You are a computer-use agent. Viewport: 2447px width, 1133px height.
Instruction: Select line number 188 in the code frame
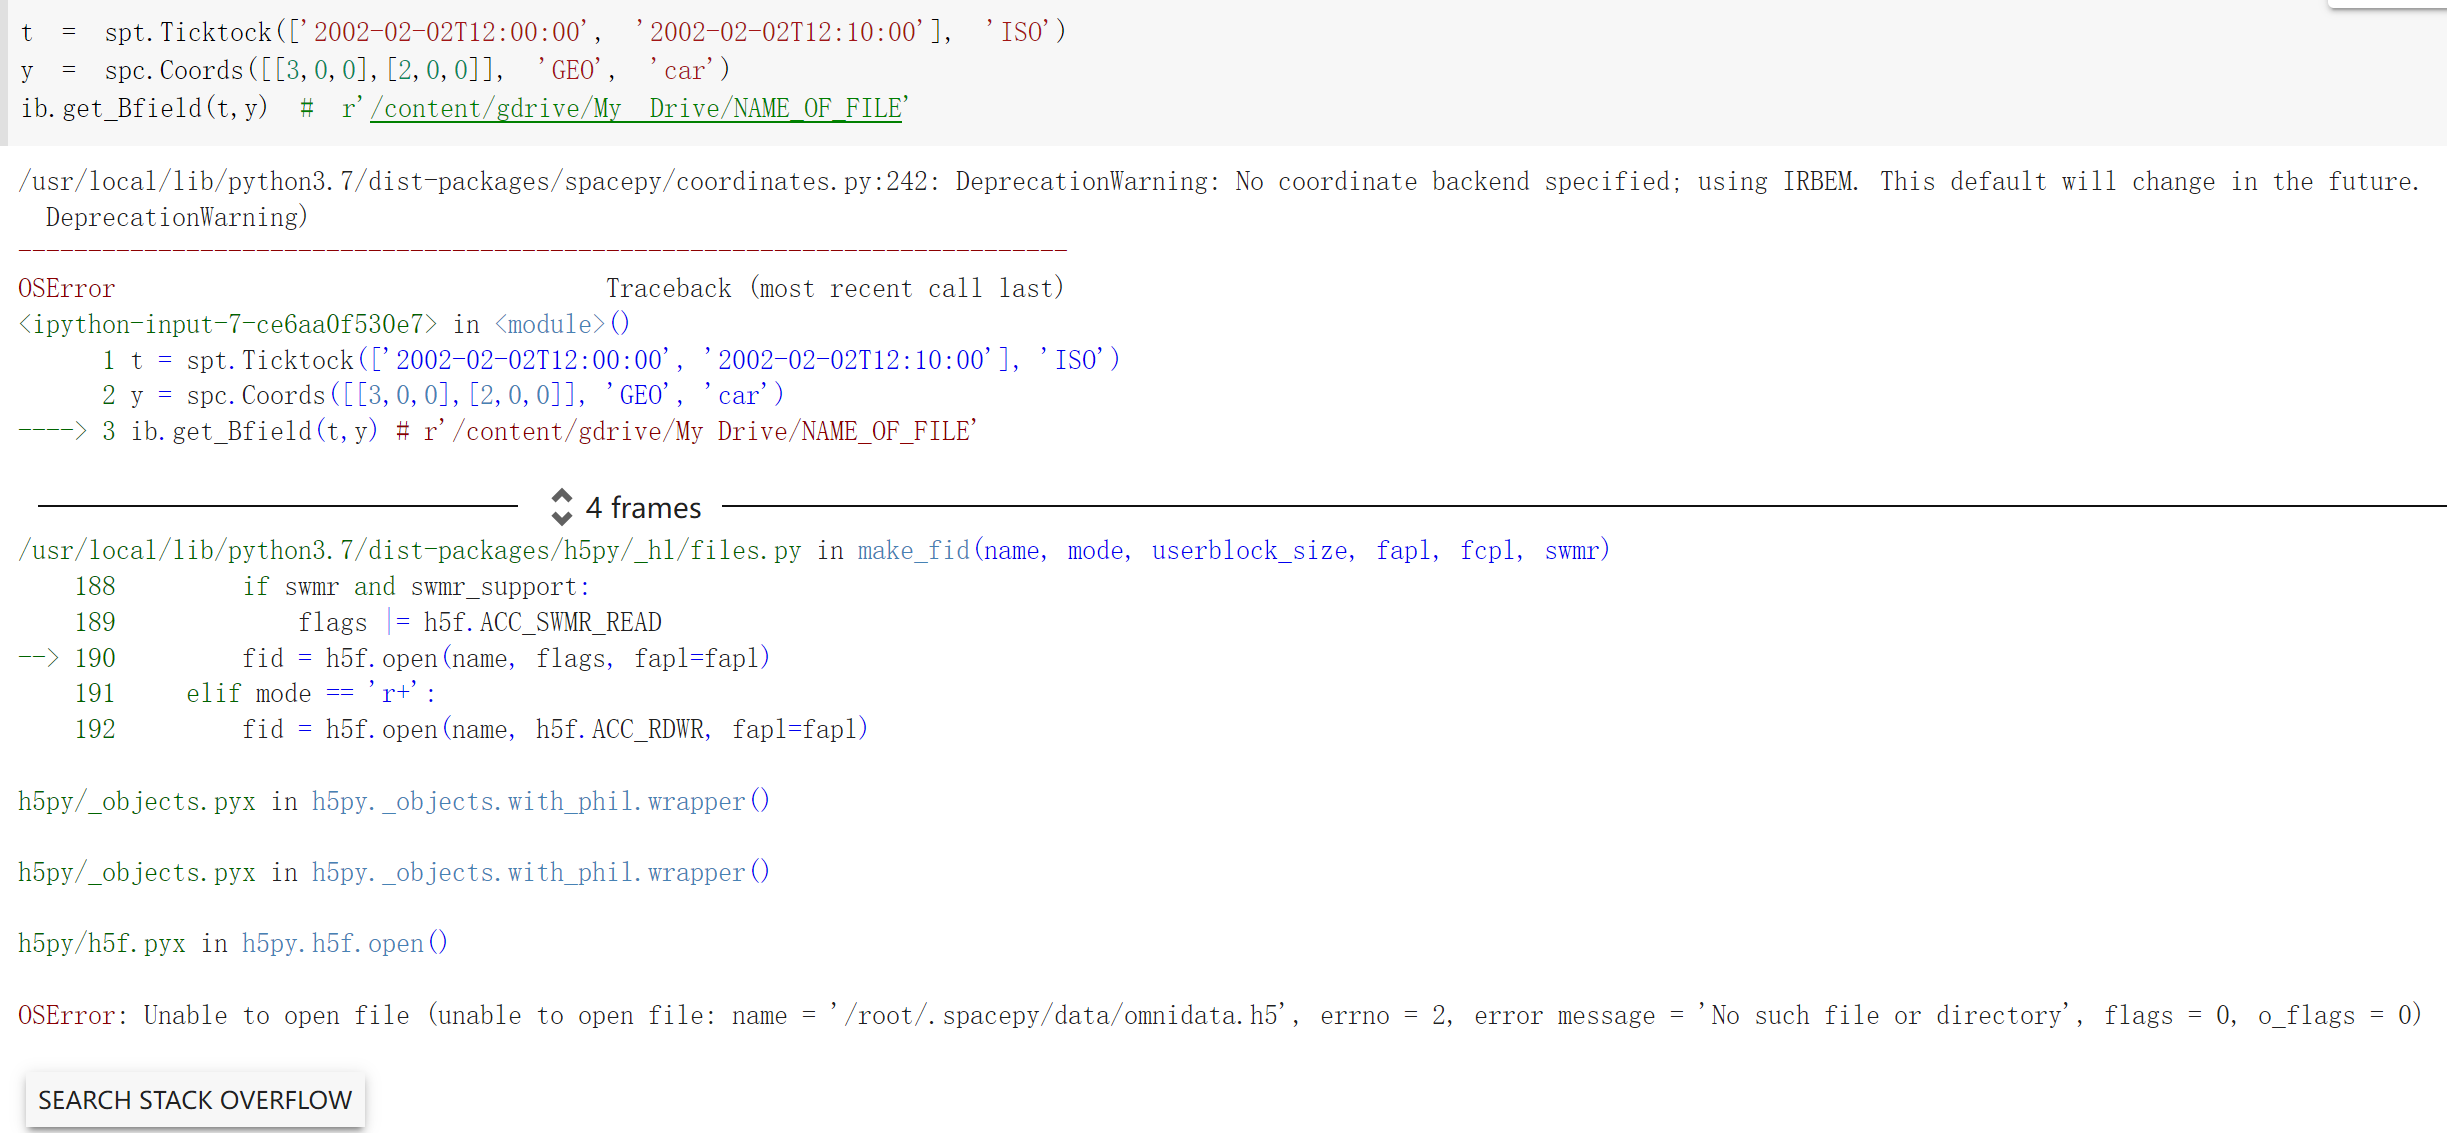coord(95,586)
